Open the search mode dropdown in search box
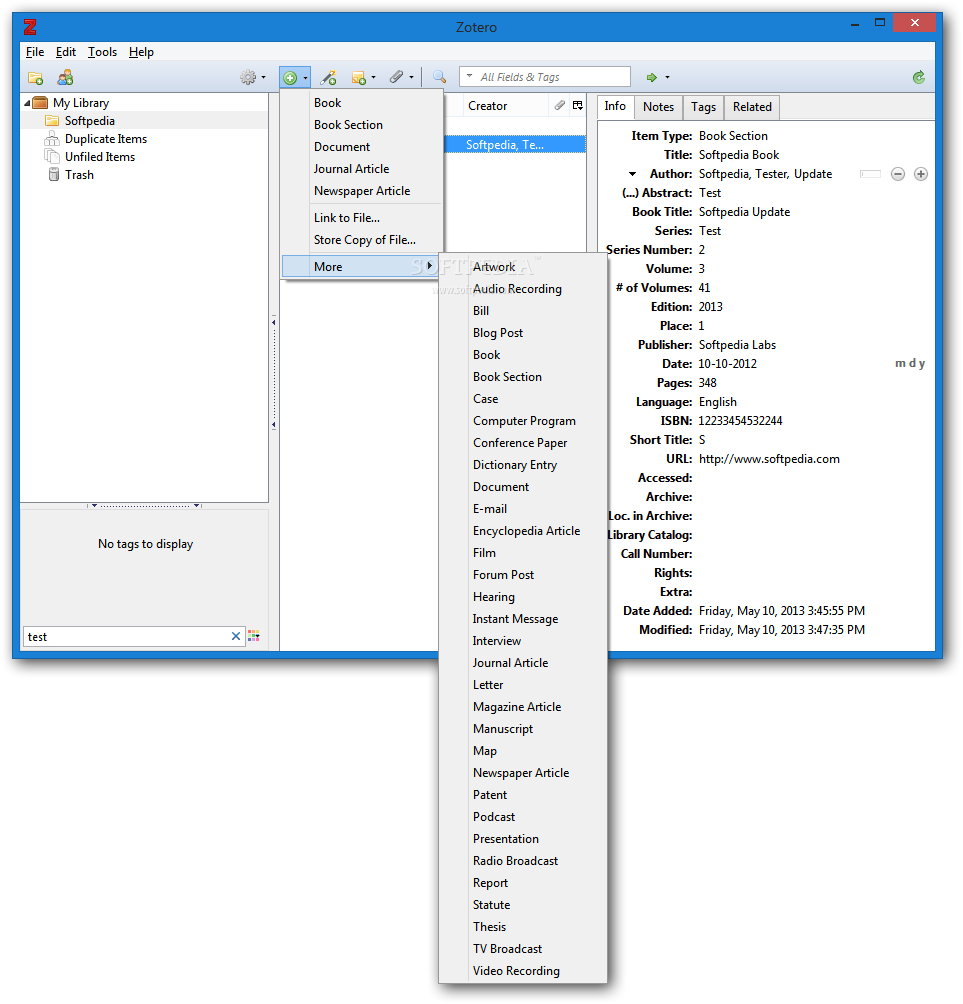Screen dimensions: 963x1004 click(469, 77)
